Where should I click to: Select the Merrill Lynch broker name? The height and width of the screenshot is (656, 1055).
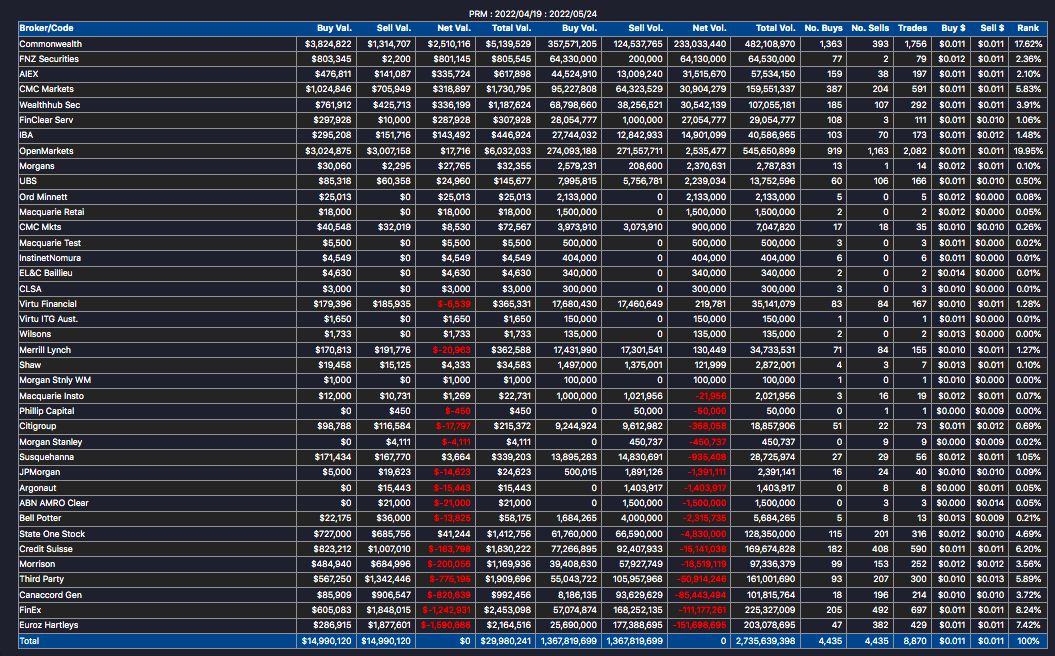coord(45,350)
